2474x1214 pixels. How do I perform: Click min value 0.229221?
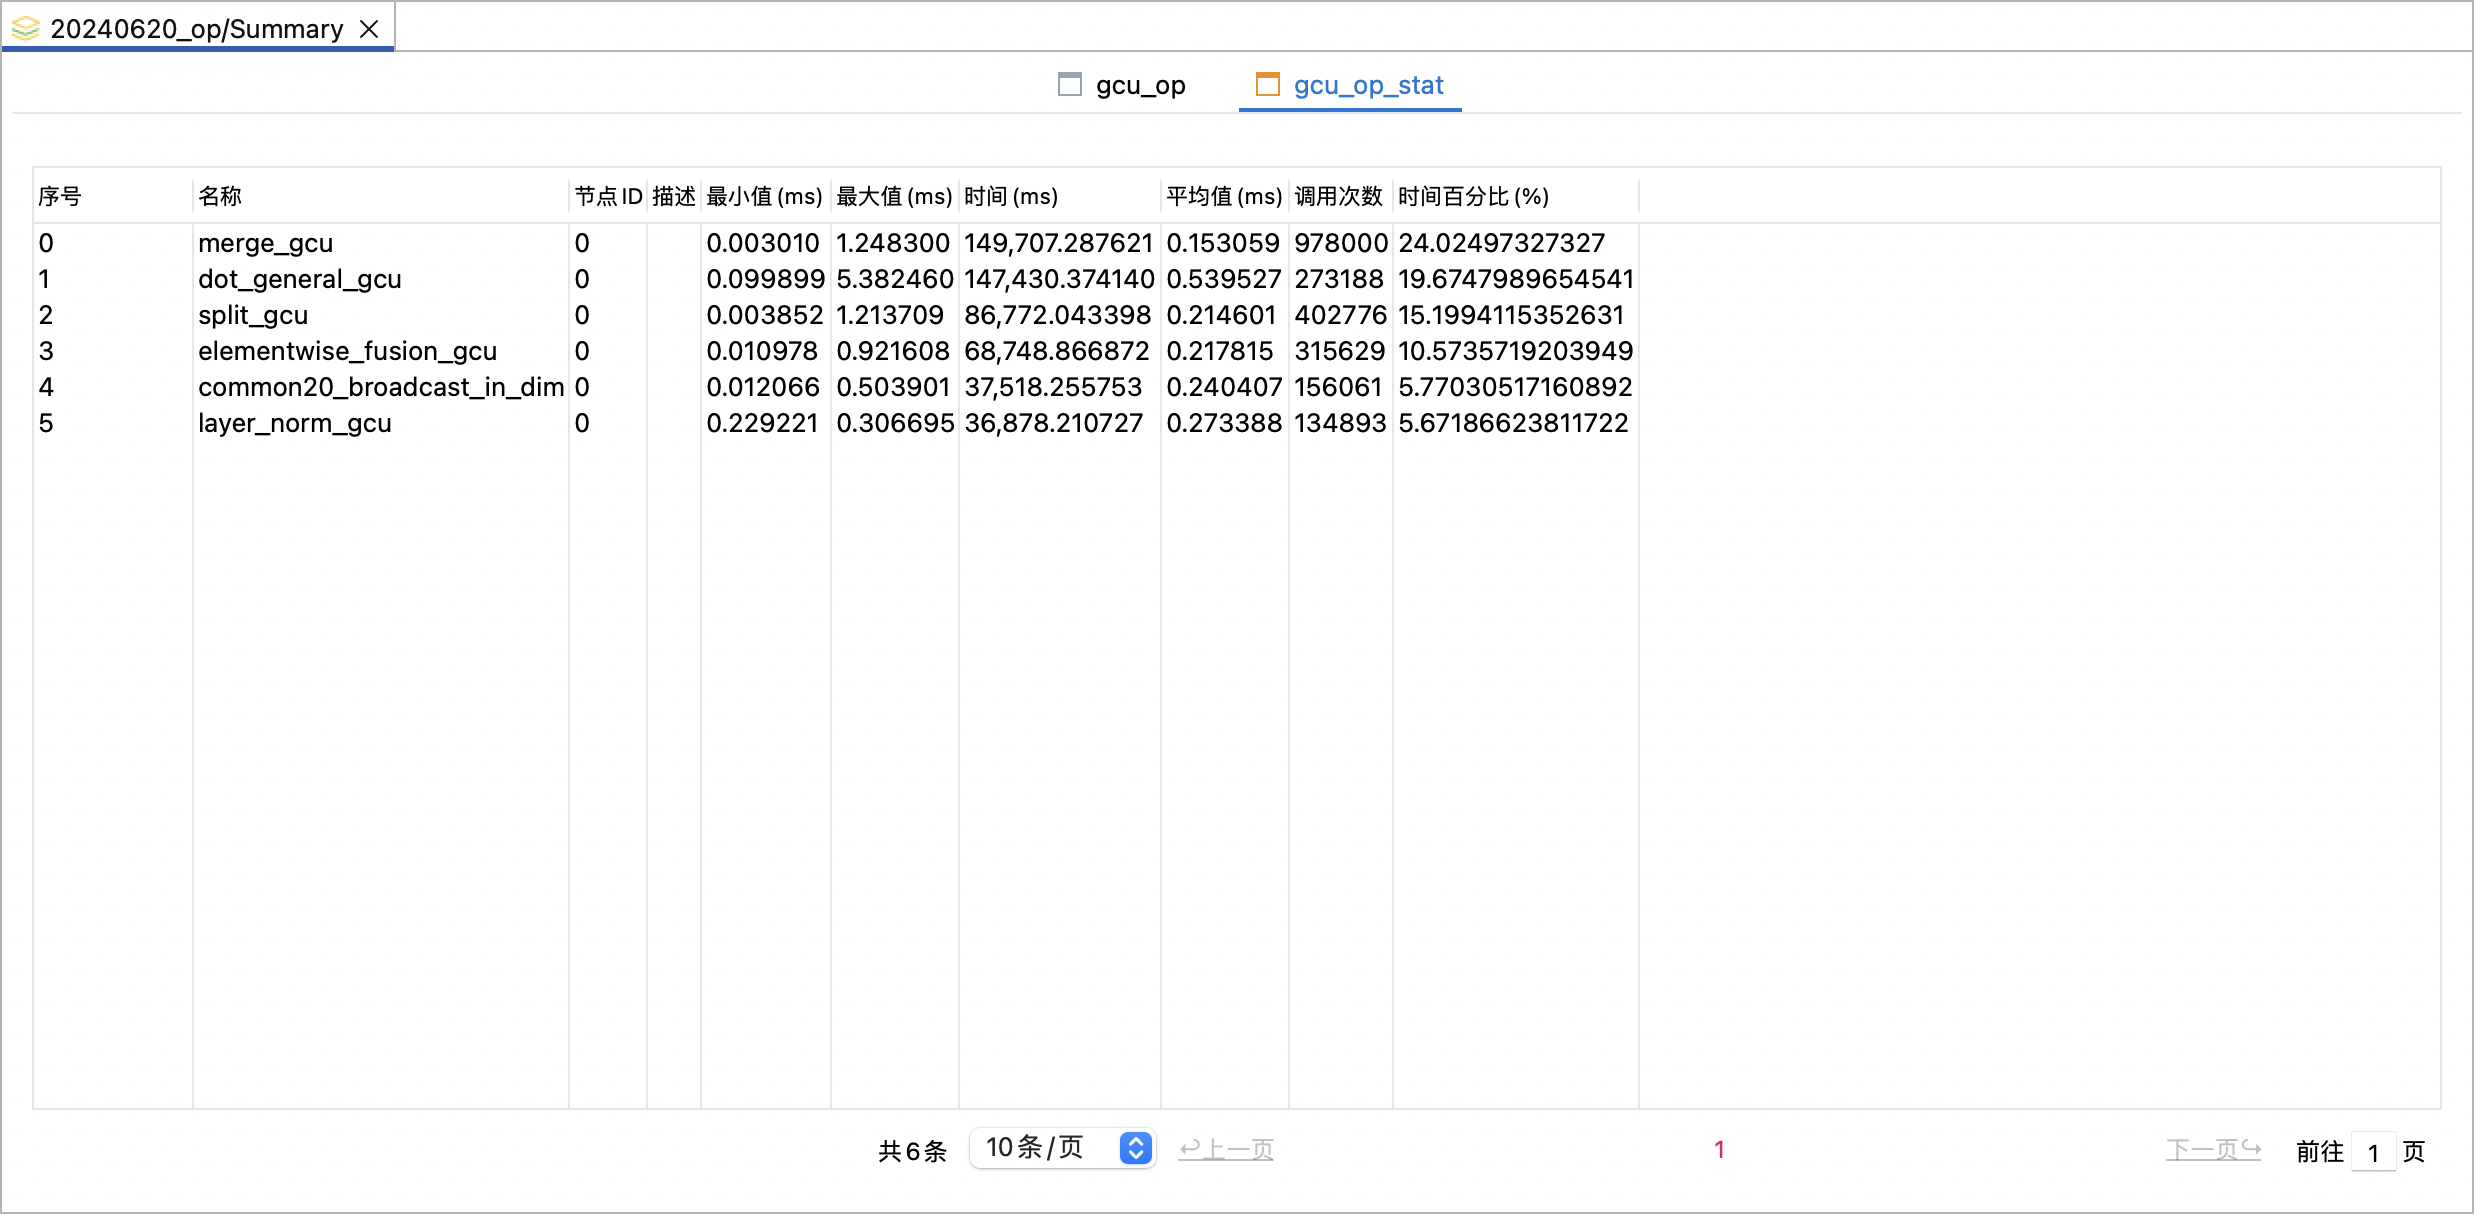(762, 423)
